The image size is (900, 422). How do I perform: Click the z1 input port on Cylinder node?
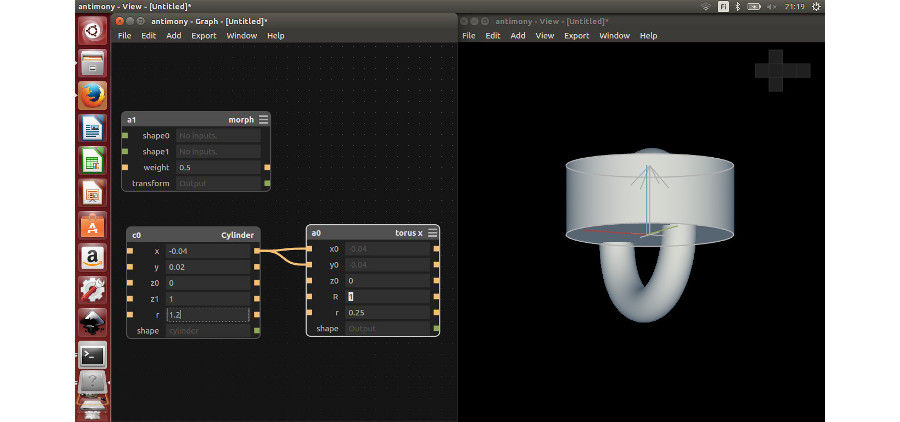tap(130, 299)
